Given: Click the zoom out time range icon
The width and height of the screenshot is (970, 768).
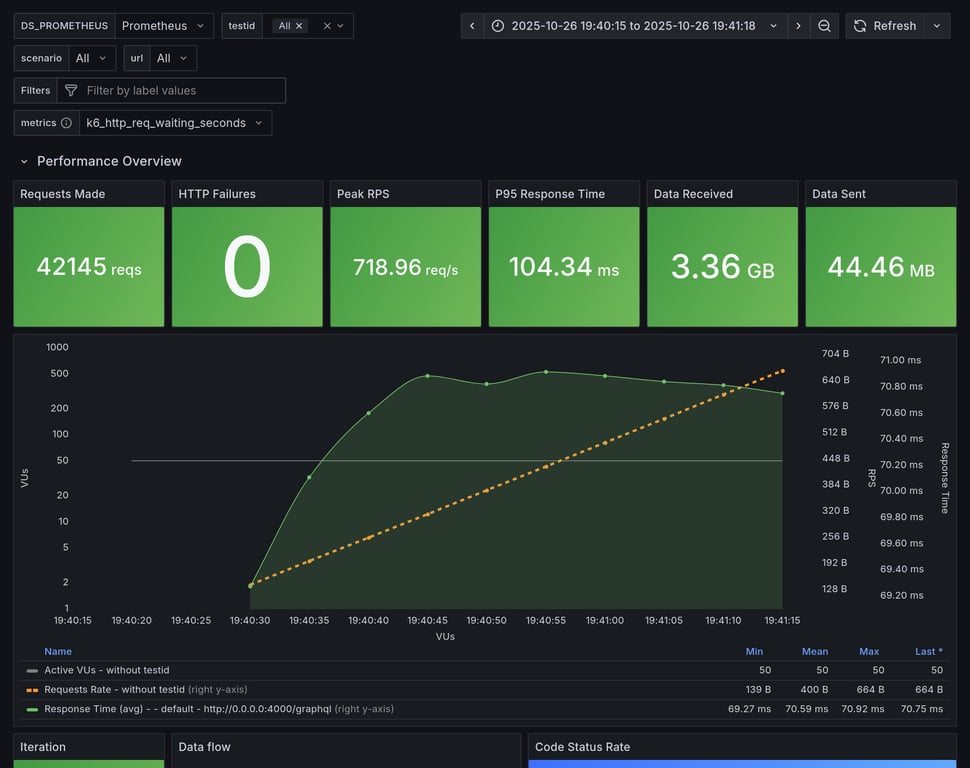Looking at the screenshot, I should (824, 26).
